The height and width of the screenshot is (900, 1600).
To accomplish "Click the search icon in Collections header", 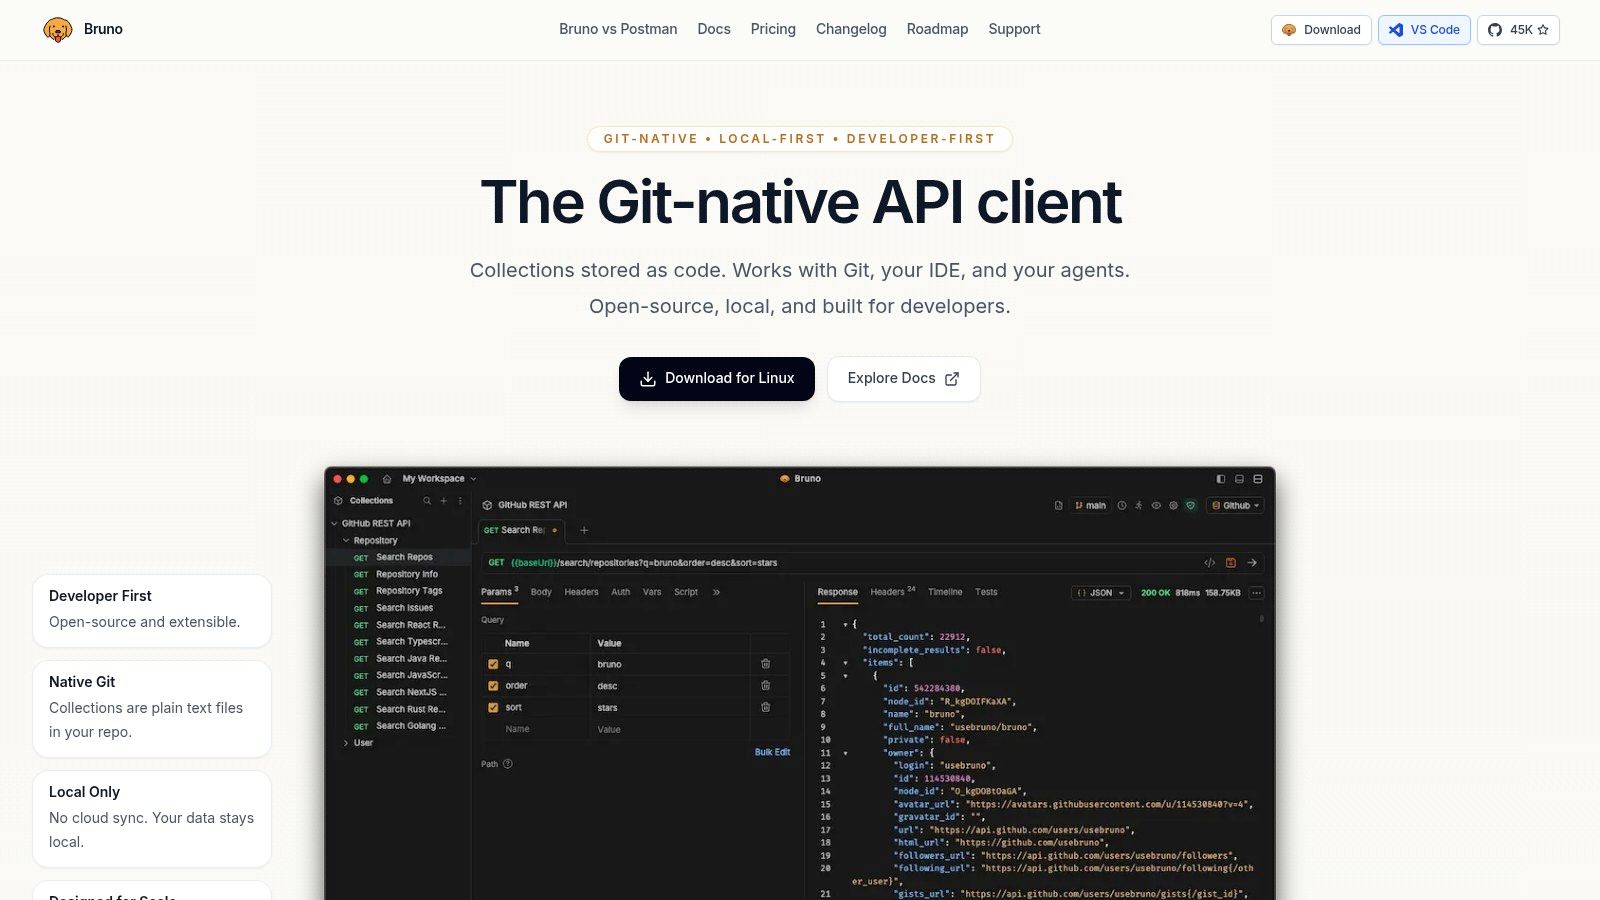I will click(x=427, y=501).
